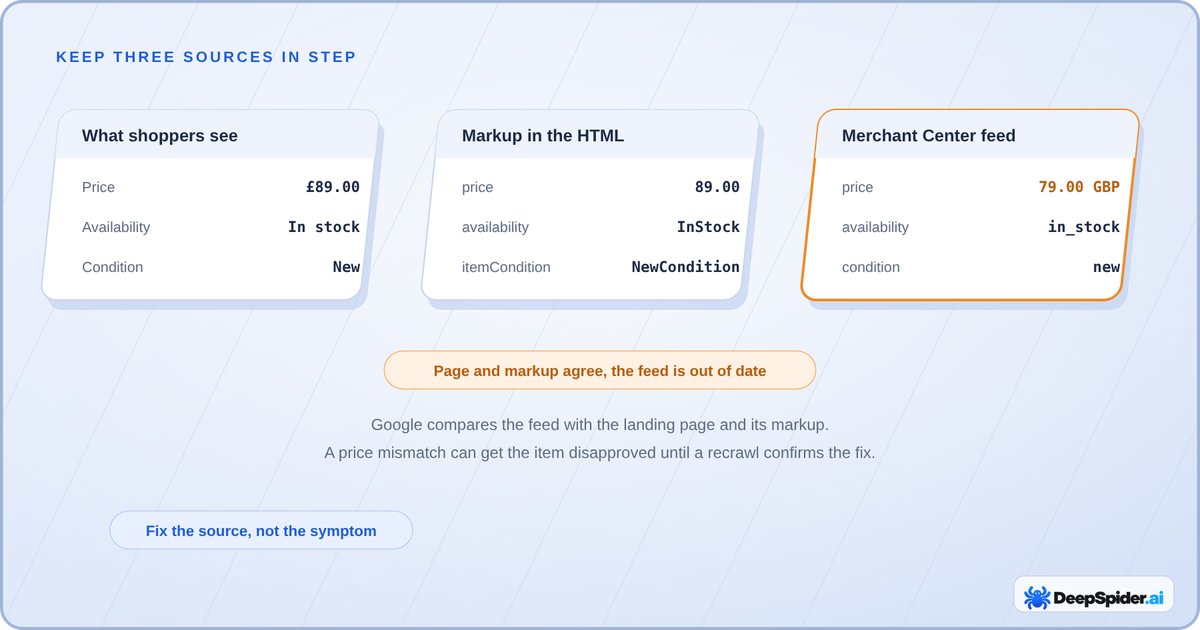Screen dimensions: 1200x630
Task: Click the 'Markup in the HTML' card title
Action: click(543, 135)
